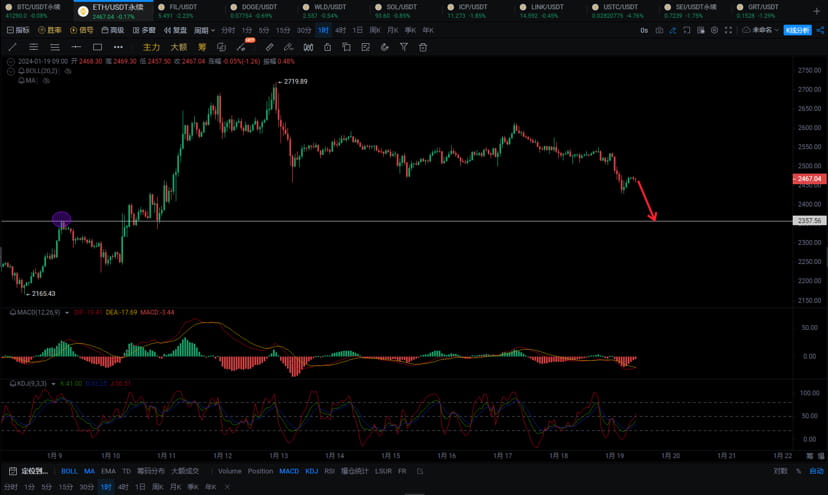
Task: Select the 1日 timeframe in bottom bar
Action: click(140, 487)
